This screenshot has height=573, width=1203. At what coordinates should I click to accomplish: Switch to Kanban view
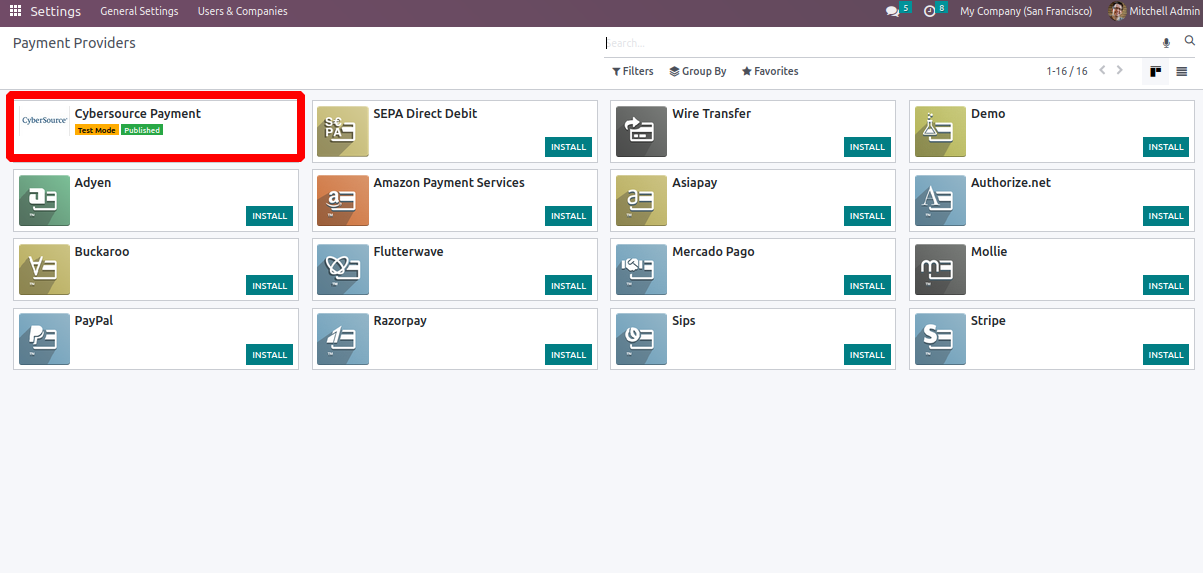click(1156, 71)
